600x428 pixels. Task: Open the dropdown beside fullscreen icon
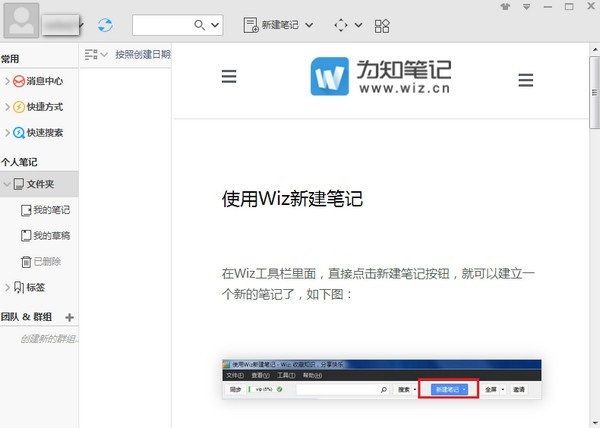[358, 25]
